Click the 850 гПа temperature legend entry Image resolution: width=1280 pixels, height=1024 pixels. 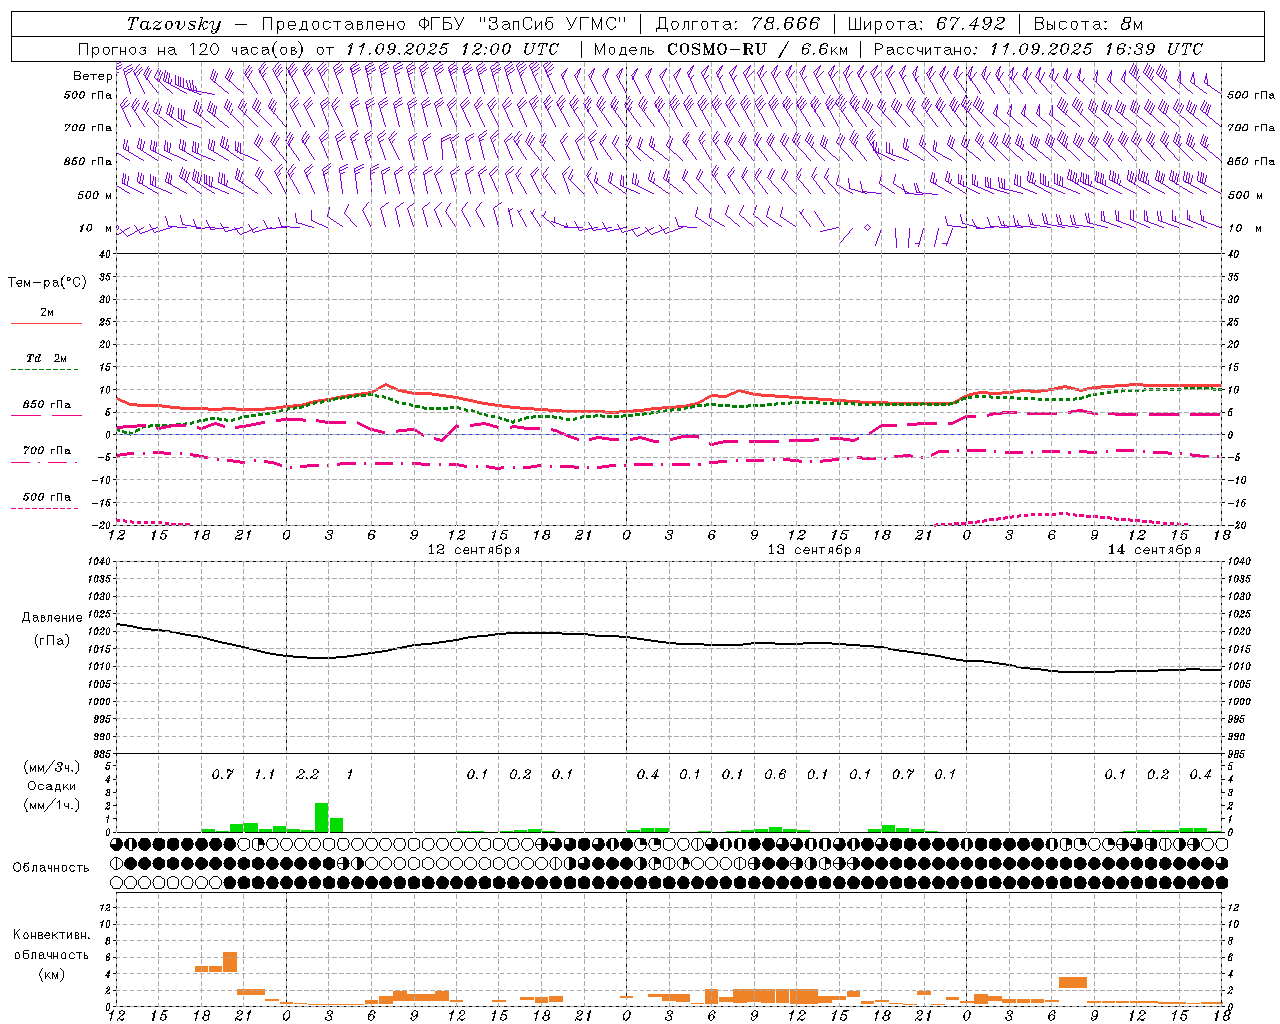(46, 405)
